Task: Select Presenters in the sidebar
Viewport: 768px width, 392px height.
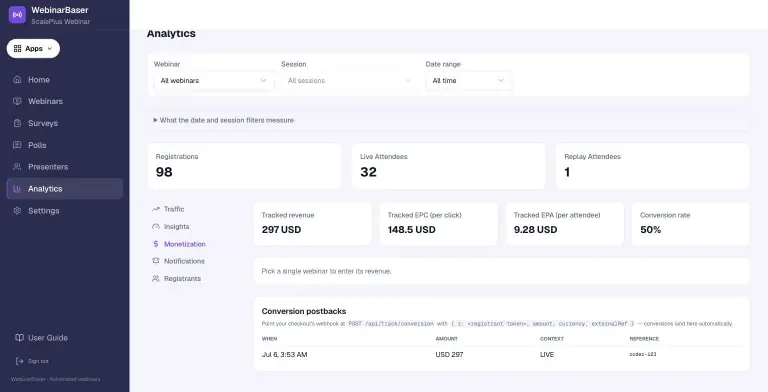Action: (x=65, y=167)
